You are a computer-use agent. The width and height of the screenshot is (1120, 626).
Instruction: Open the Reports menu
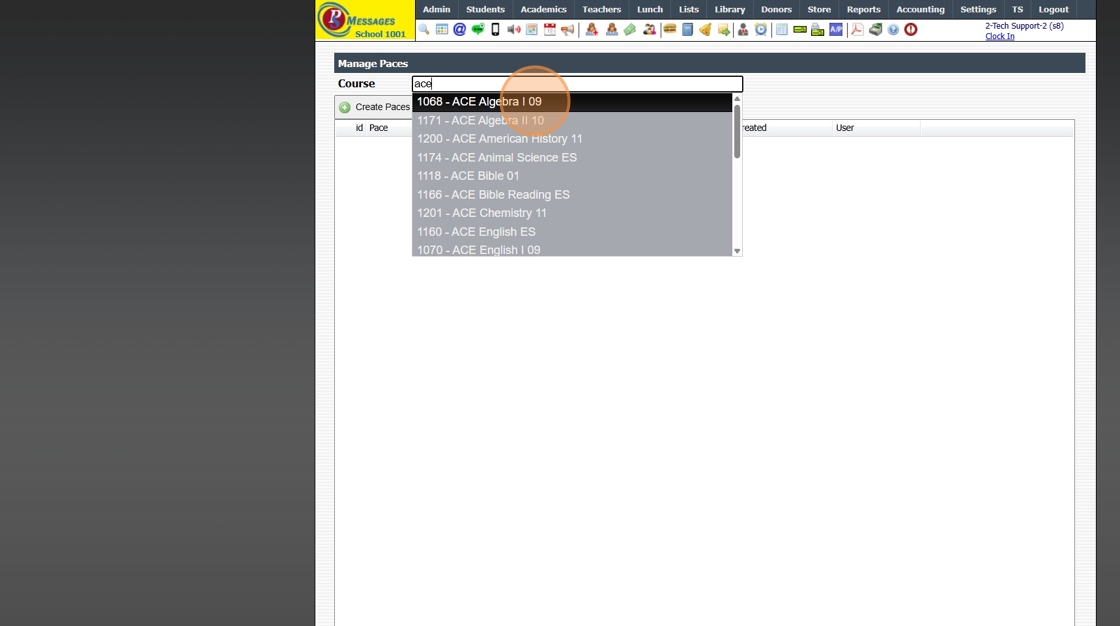pyautogui.click(x=864, y=9)
